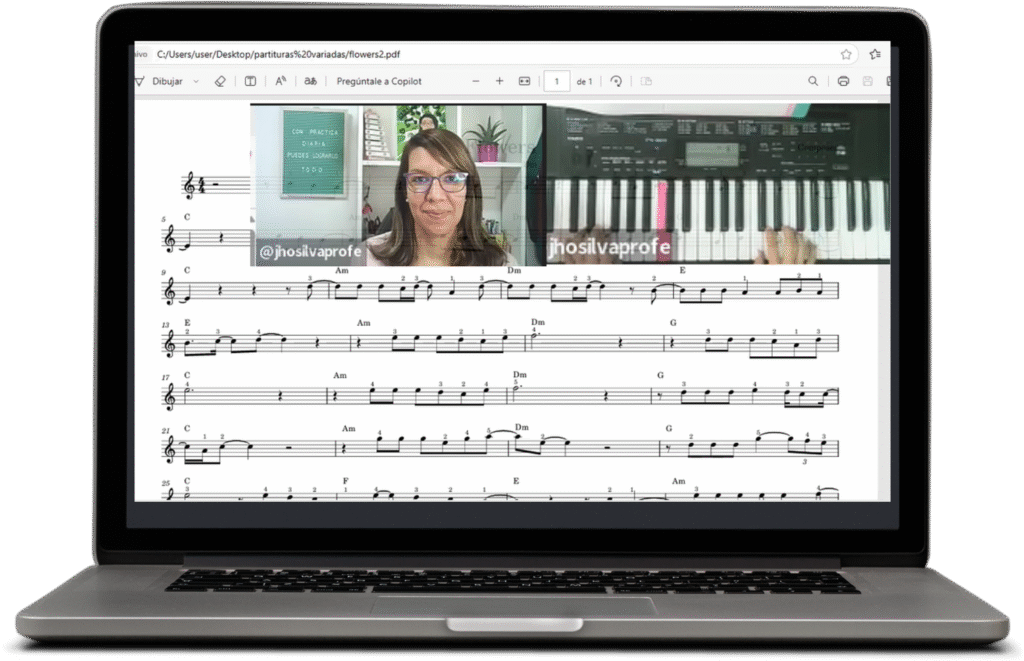The image size is (1024, 661).
Task: Toggle the add text box tool
Action: tap(251, 81)
